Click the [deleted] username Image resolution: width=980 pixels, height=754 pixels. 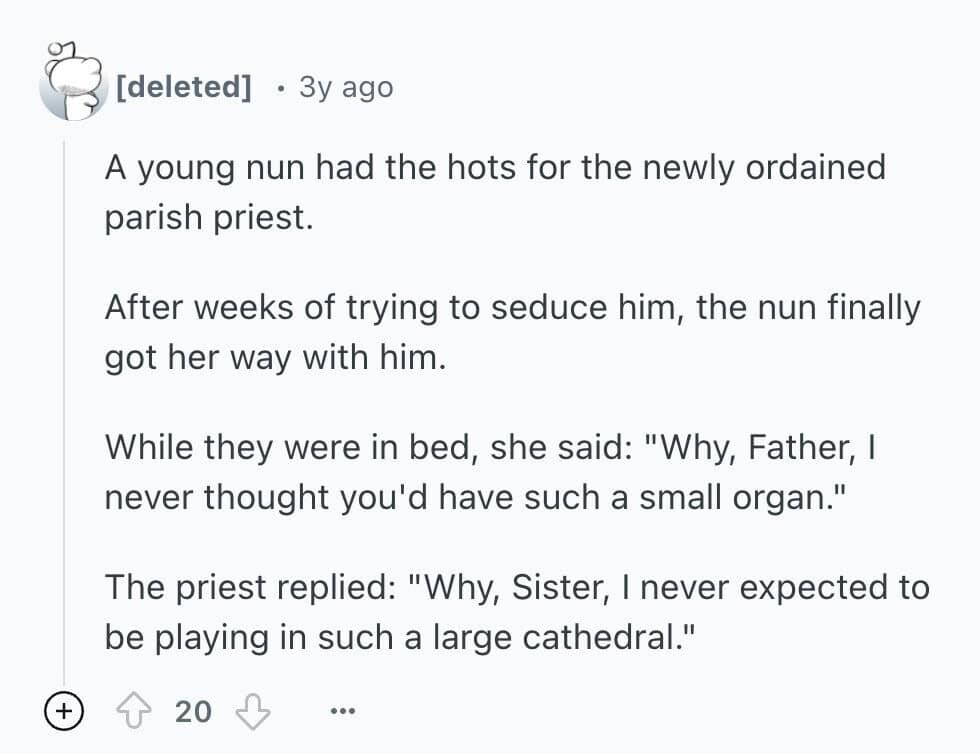(183, 87)
